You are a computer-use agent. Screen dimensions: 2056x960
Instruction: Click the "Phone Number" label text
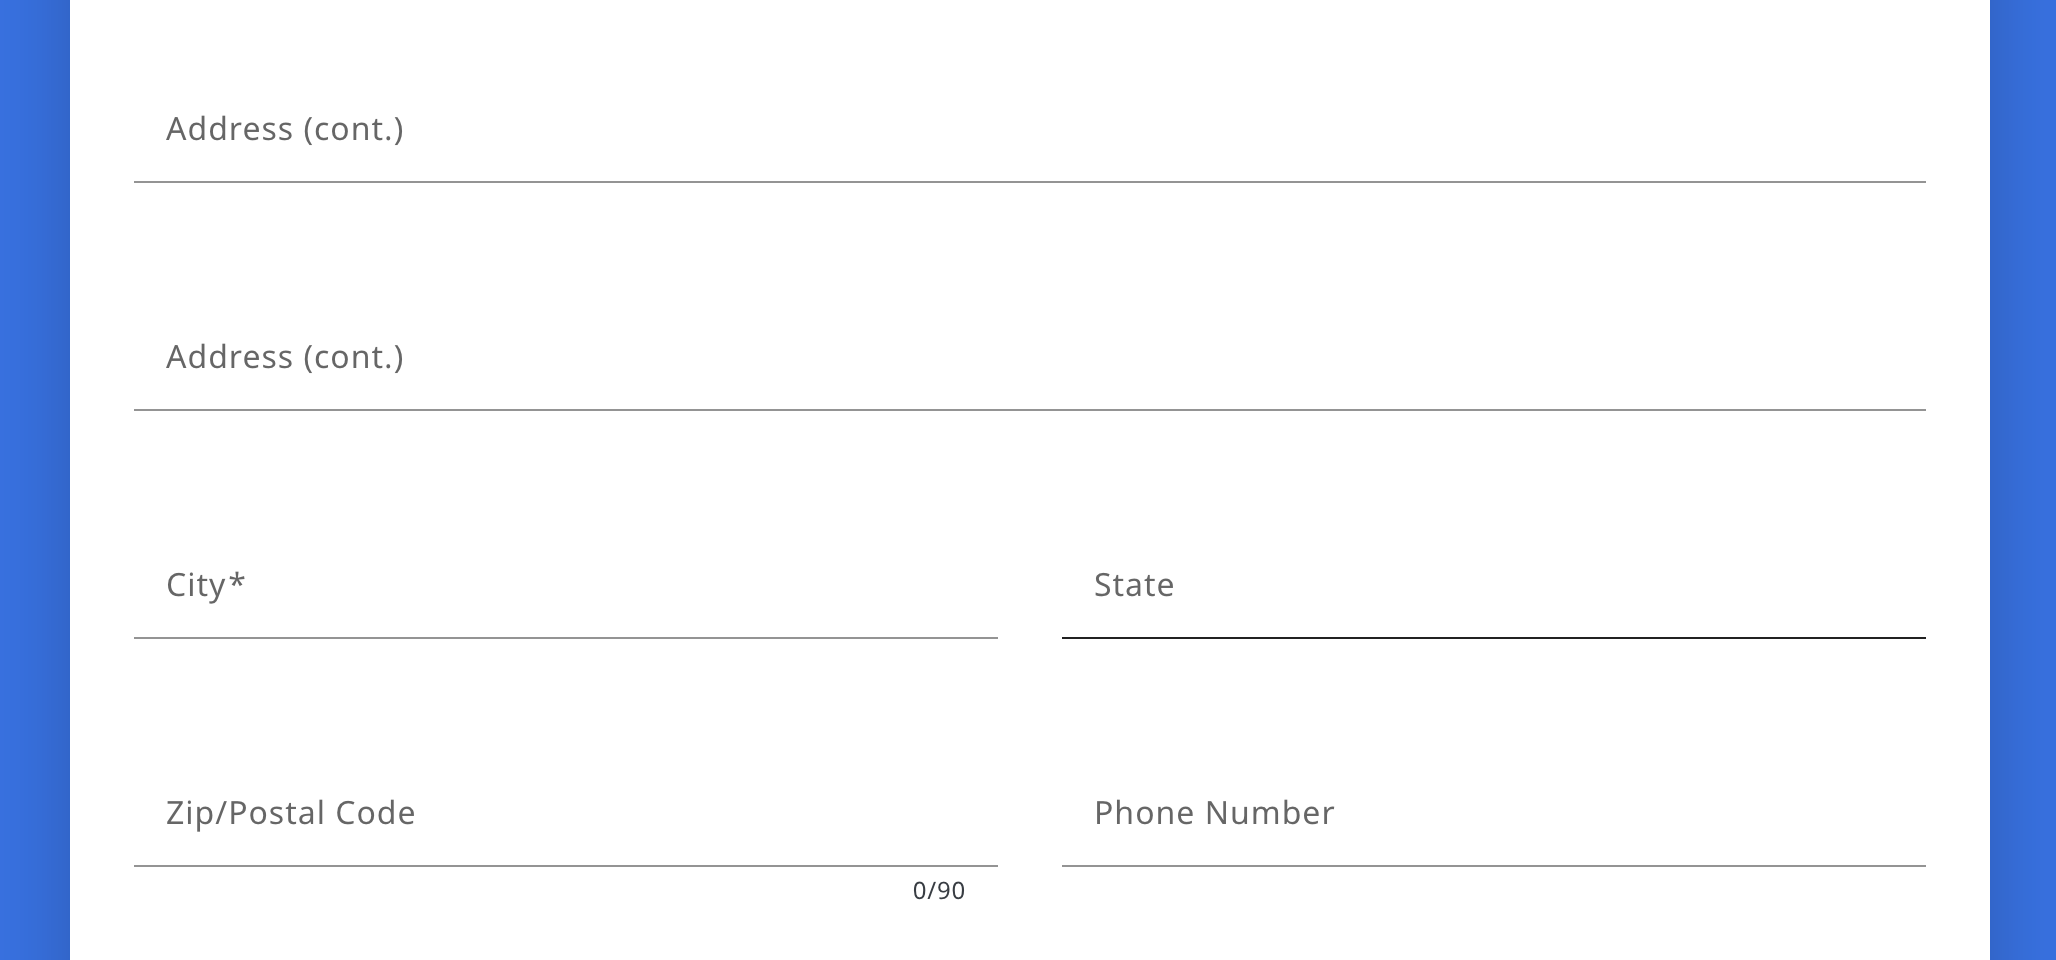[1213, 813]
